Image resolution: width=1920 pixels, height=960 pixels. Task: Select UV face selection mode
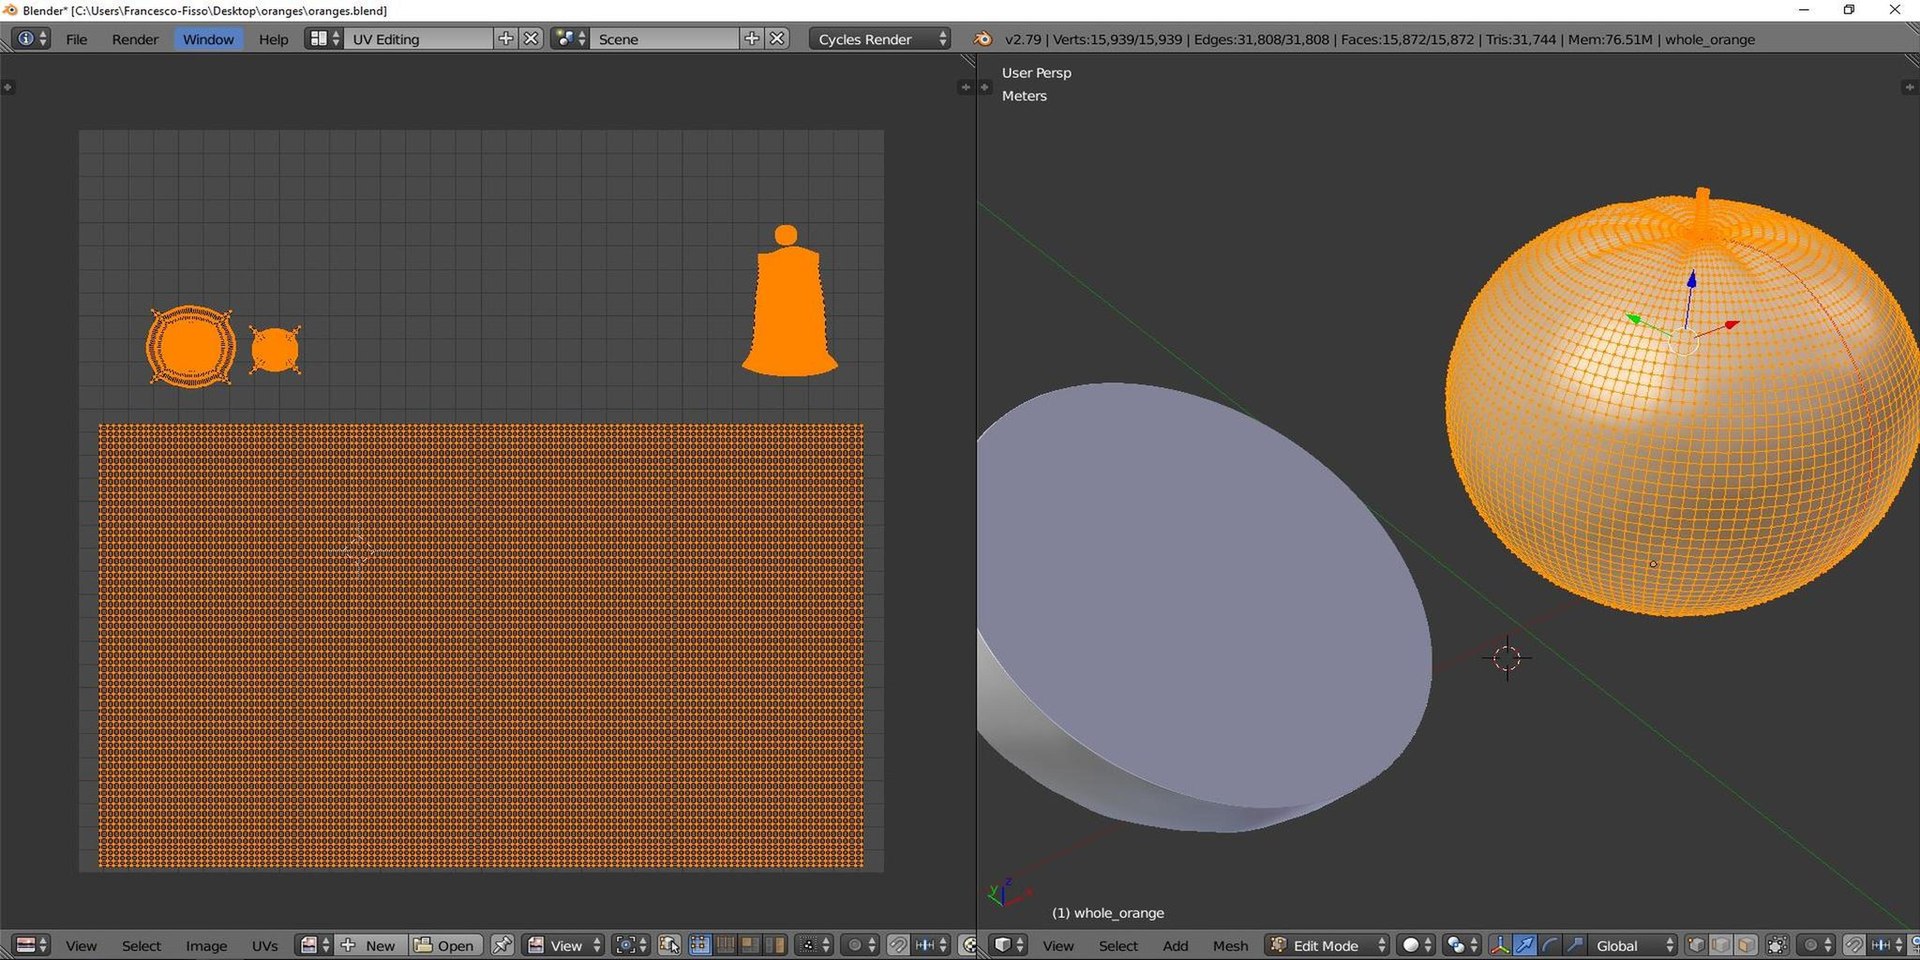point(750,945)
